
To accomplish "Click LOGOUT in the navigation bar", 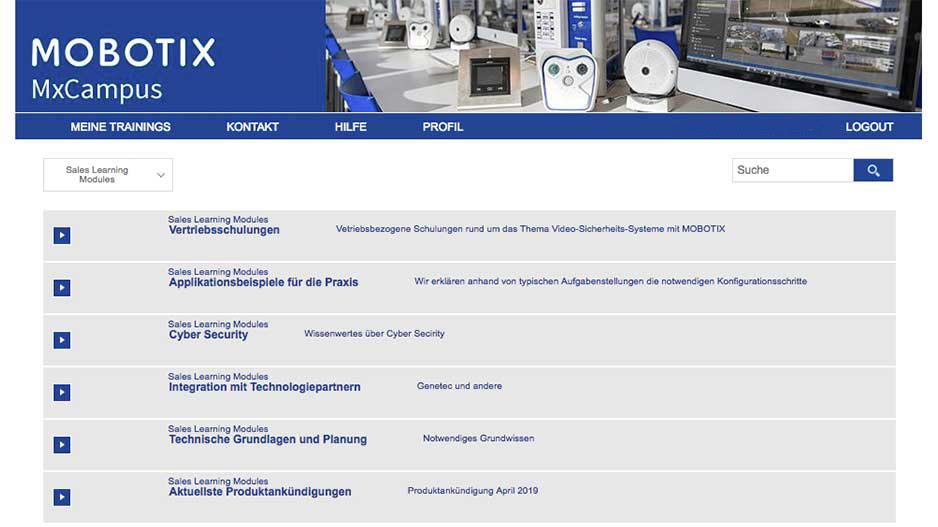I will [869, 127].
